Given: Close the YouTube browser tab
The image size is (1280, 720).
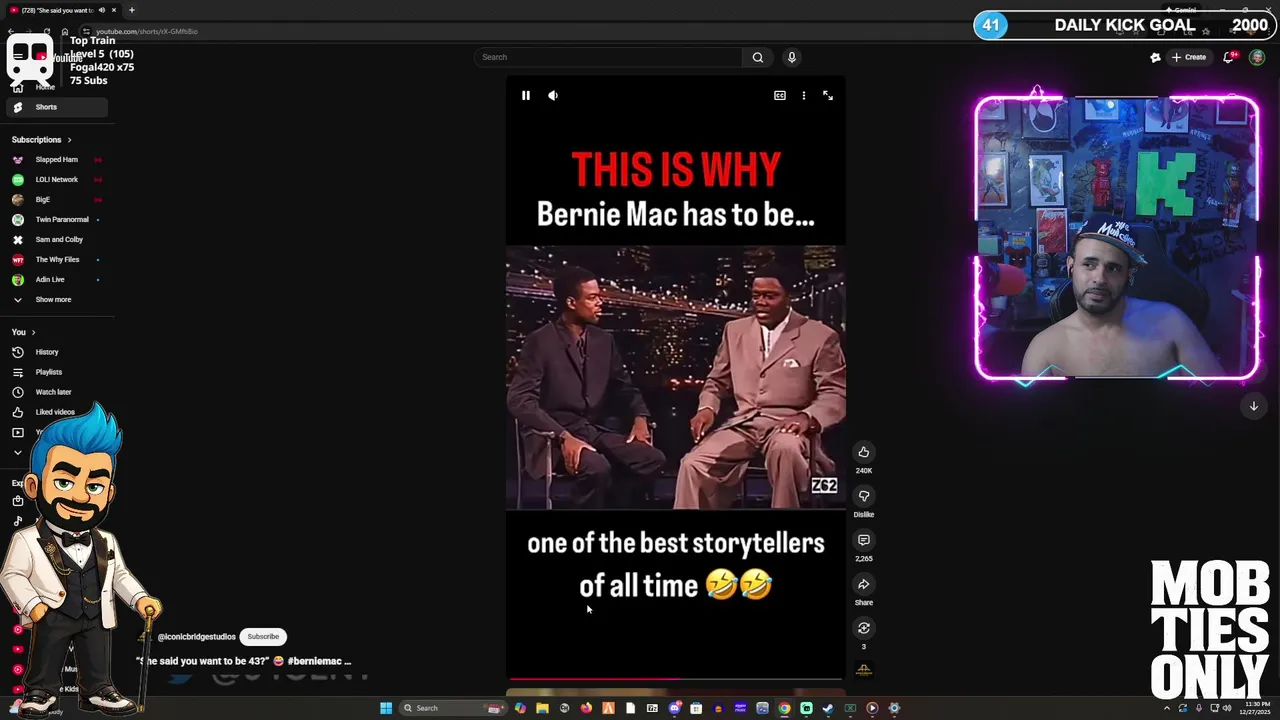Looking at the screenshot, I should click(114, 10).
